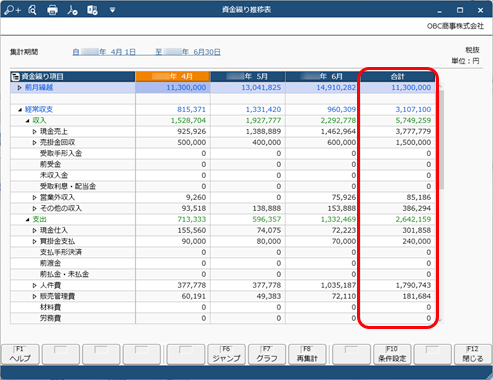Select the 前渡金 row label
The width and height of the screenshot is (493, 380).
tap(50, 263)
